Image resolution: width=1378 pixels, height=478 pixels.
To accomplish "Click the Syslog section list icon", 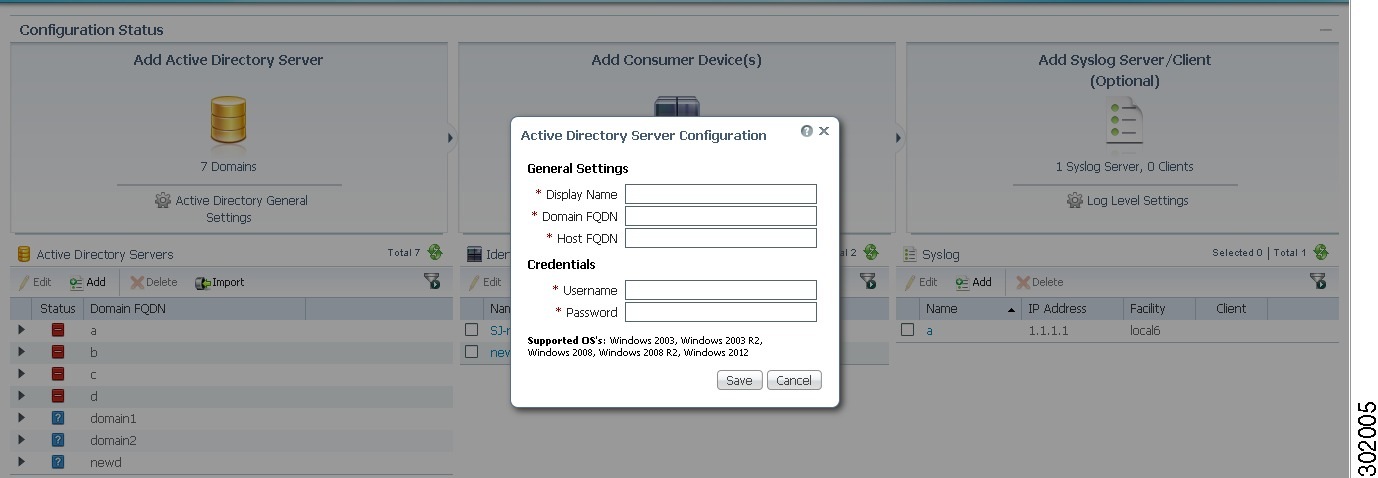I will tap(910, 254).
